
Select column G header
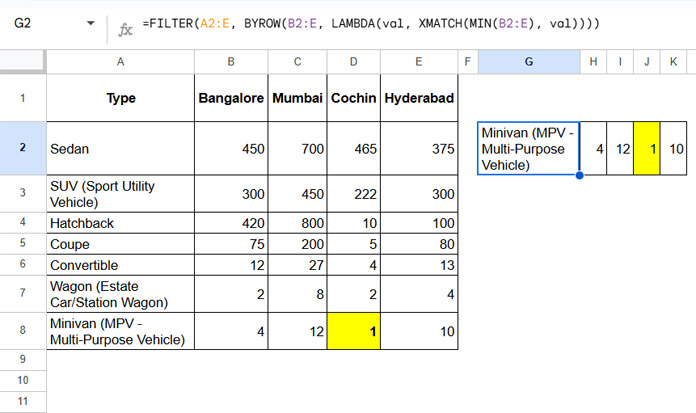[x=529, y=62]
